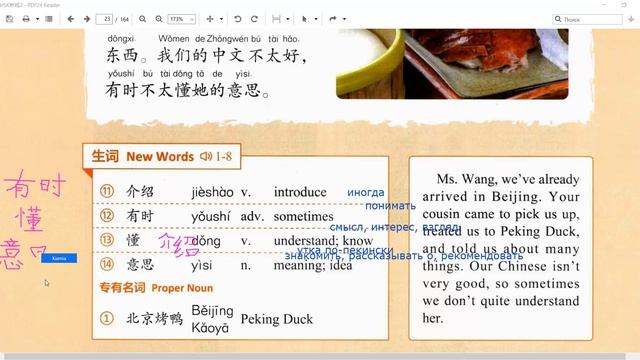The image size is (640, 360).
Task: Select the fit-width page layout icon
Action: [276, 19]
